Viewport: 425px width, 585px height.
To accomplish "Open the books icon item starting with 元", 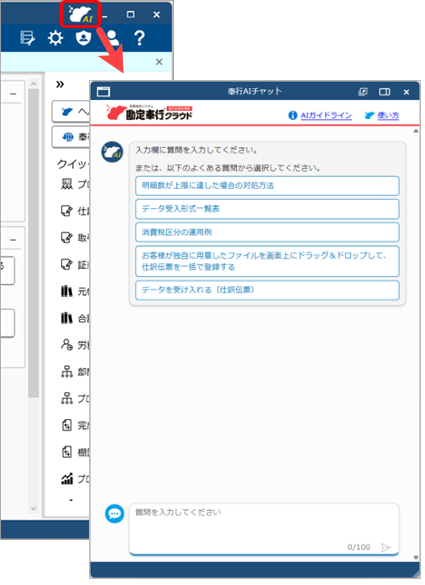I will [75, 291].
